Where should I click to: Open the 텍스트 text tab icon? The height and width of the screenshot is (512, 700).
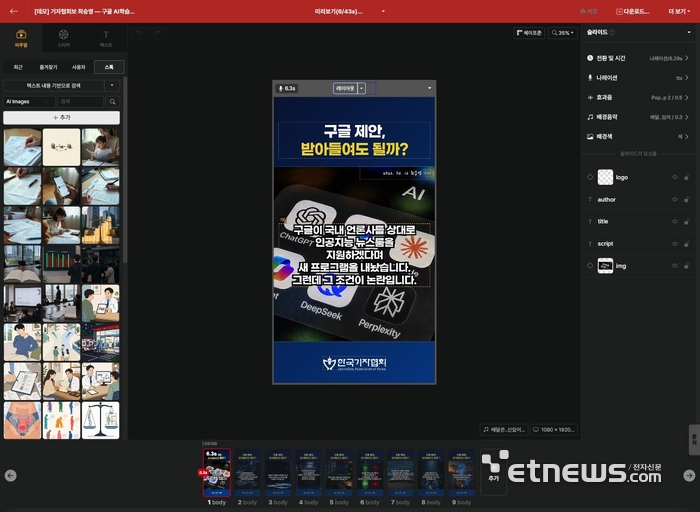pos(106,34)
